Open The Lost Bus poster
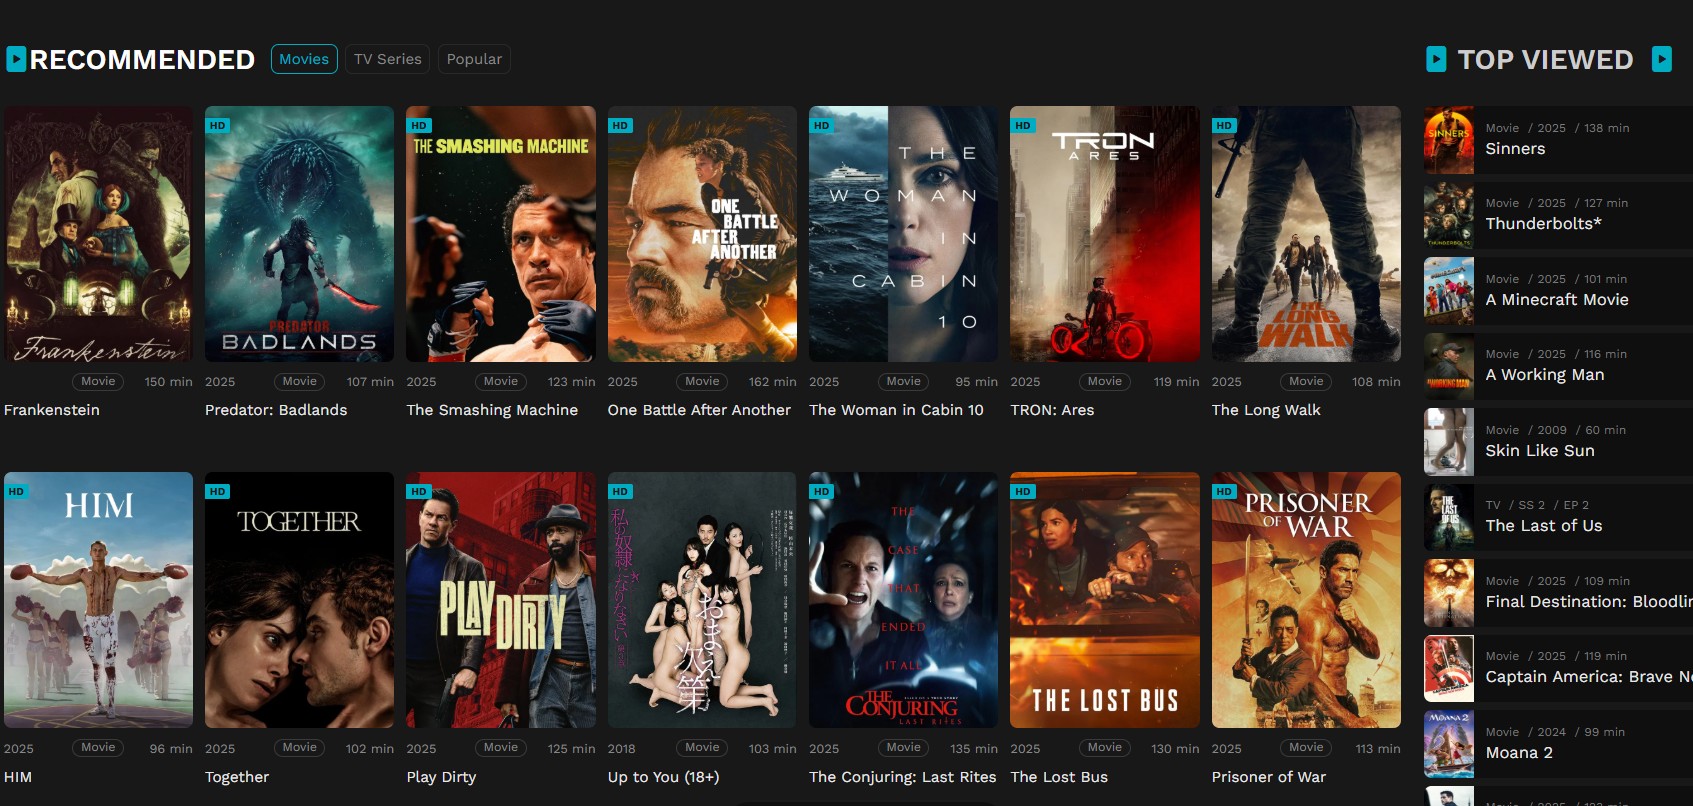Screen dimensions: 1693x806 point(1105,600)
